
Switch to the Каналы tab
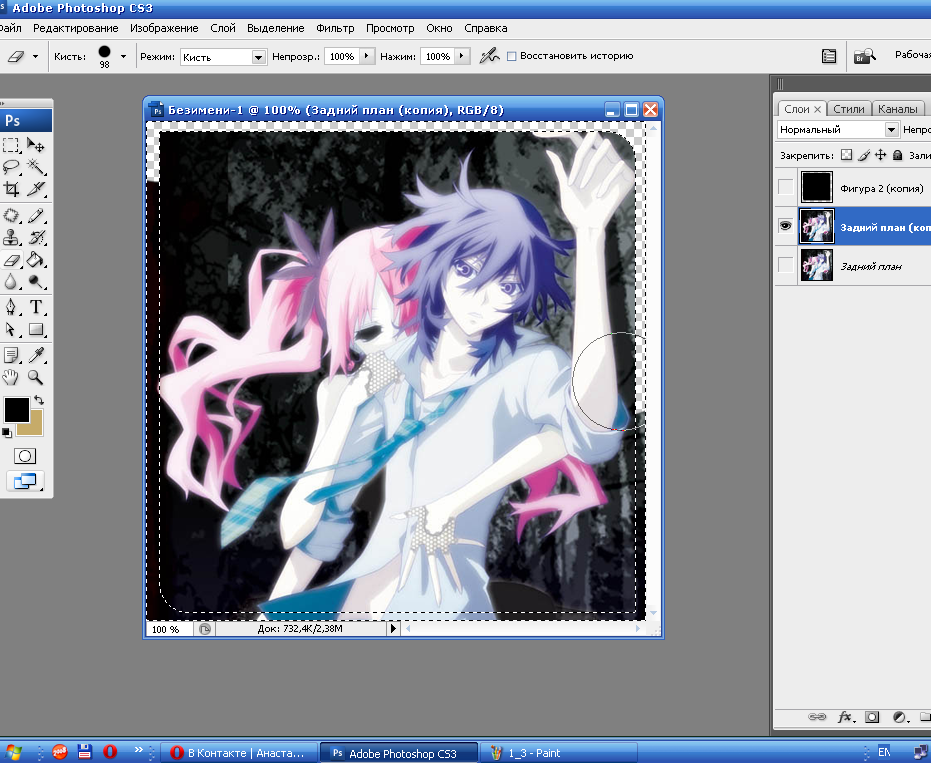click(898, 109)
